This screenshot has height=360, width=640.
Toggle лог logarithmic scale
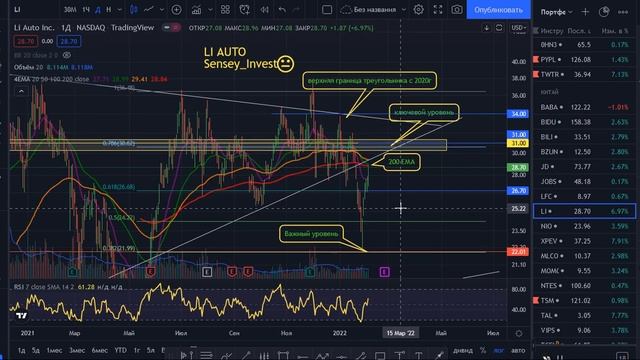[x=498, y=351]
